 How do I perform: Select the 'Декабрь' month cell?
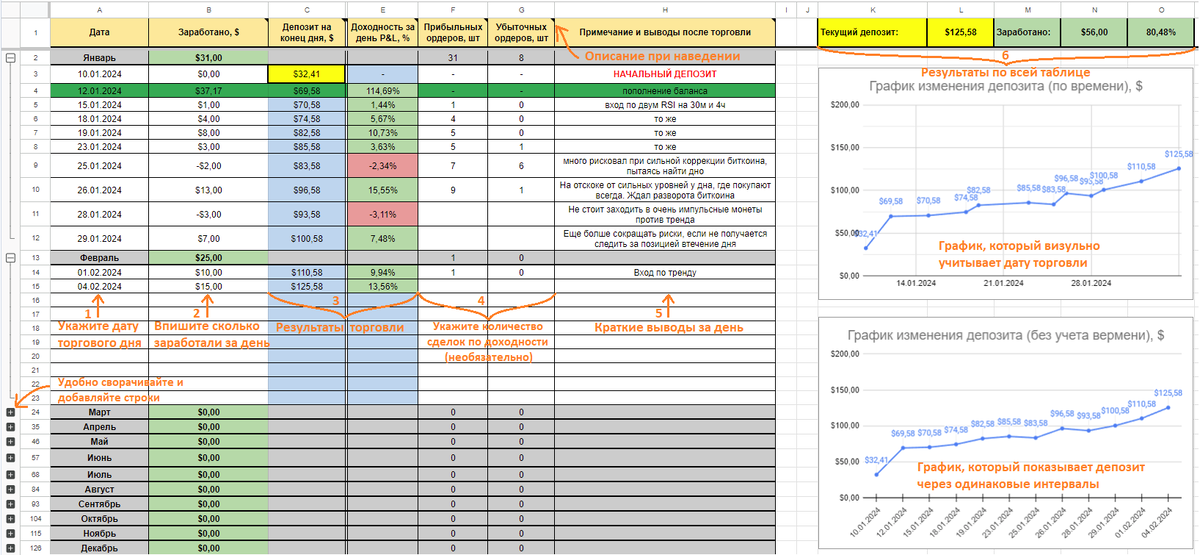pyautogui.click(x=99, y=548)
